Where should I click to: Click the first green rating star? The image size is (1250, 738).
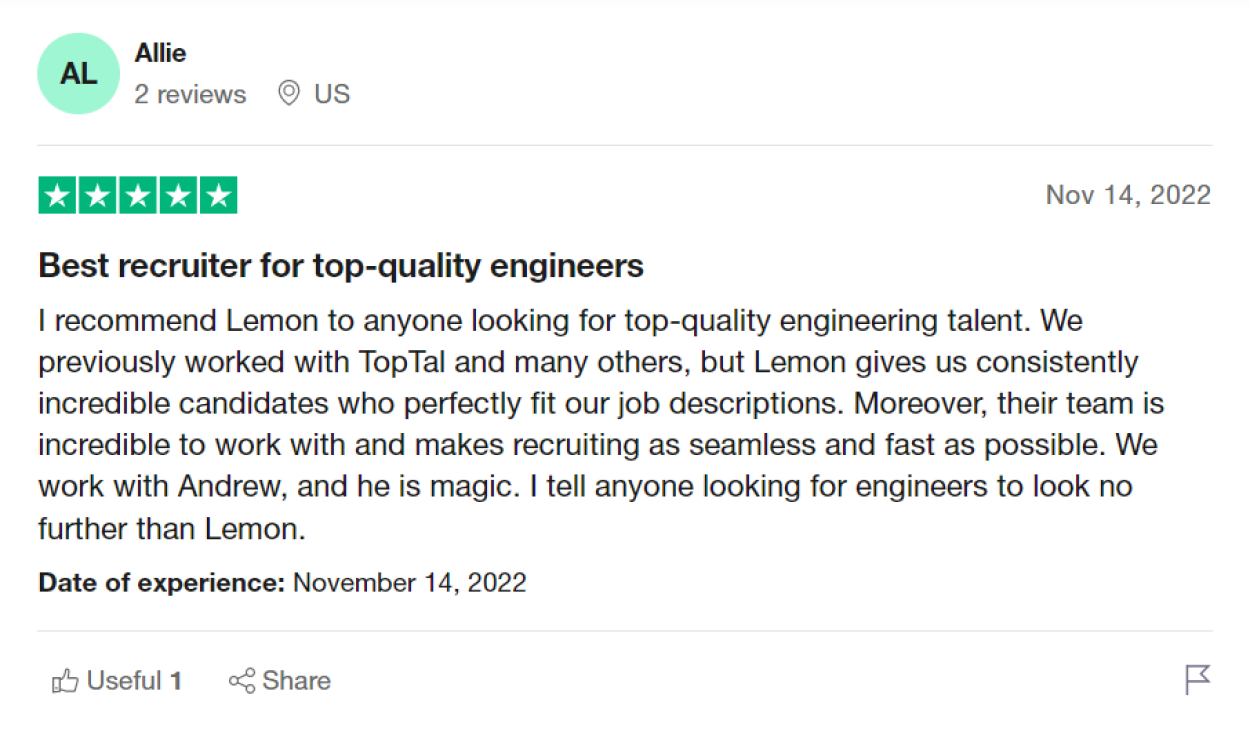pos(58,195)
